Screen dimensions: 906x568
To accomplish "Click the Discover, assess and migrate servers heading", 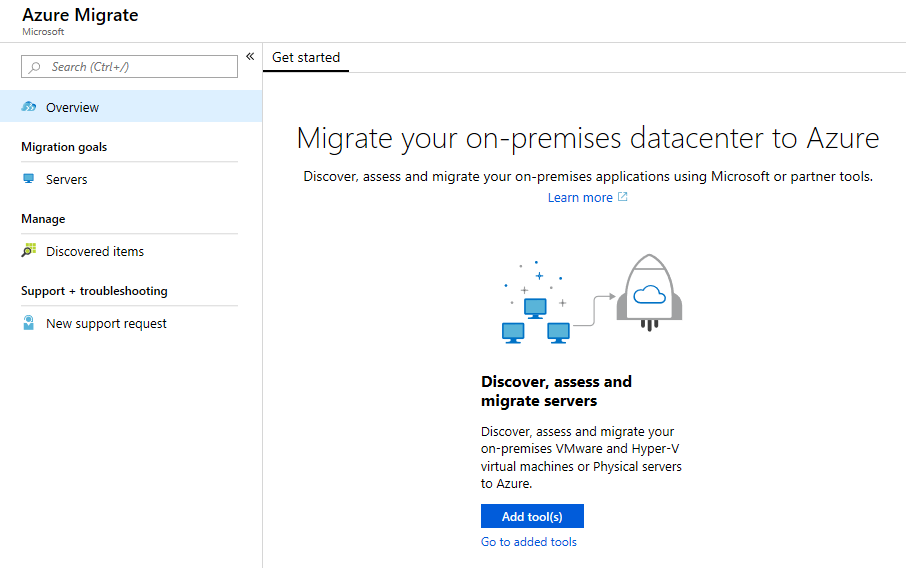I will click(x=556, y=391).
